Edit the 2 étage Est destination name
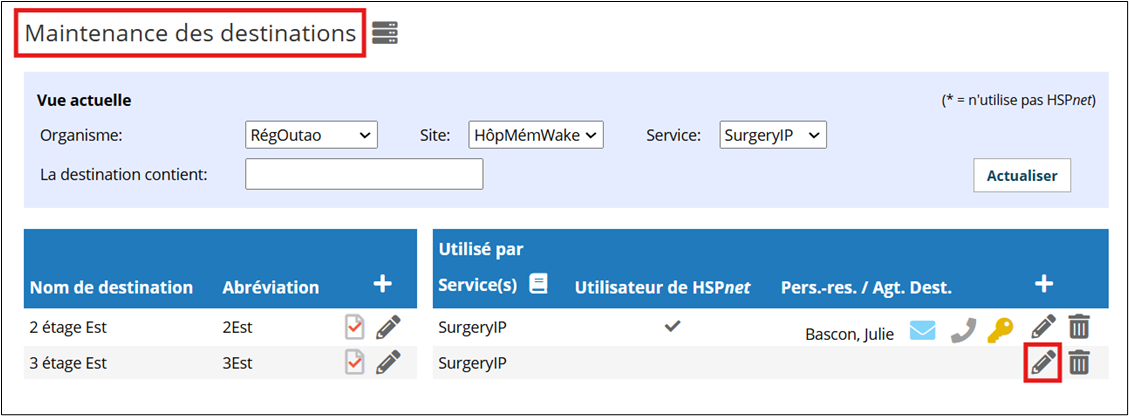 coord(388,327)
